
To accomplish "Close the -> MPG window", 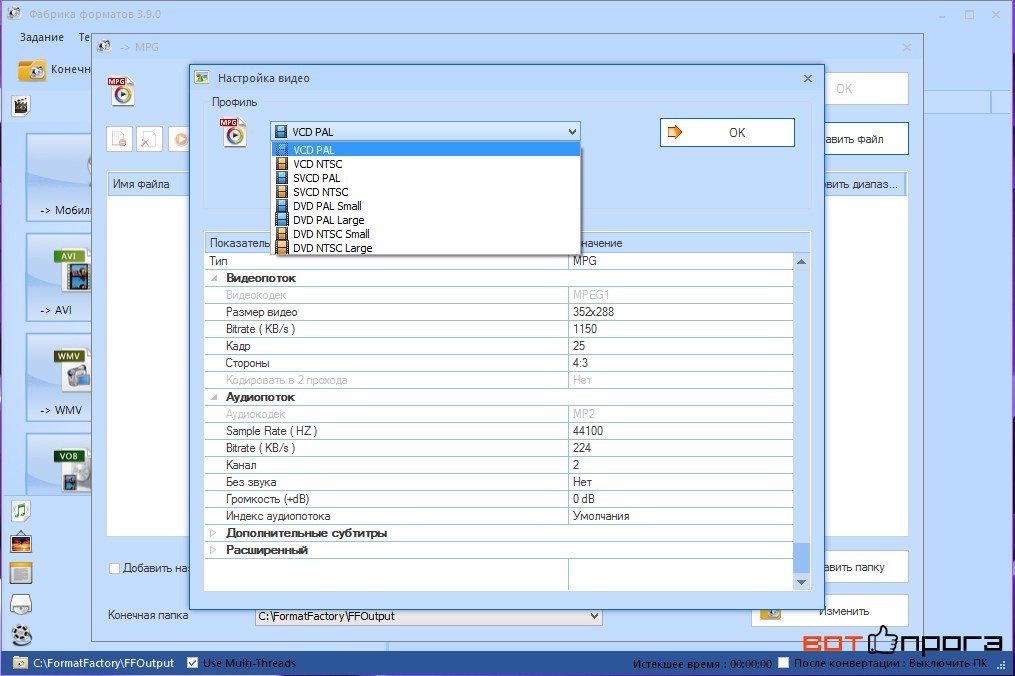I will pos(907,47).
